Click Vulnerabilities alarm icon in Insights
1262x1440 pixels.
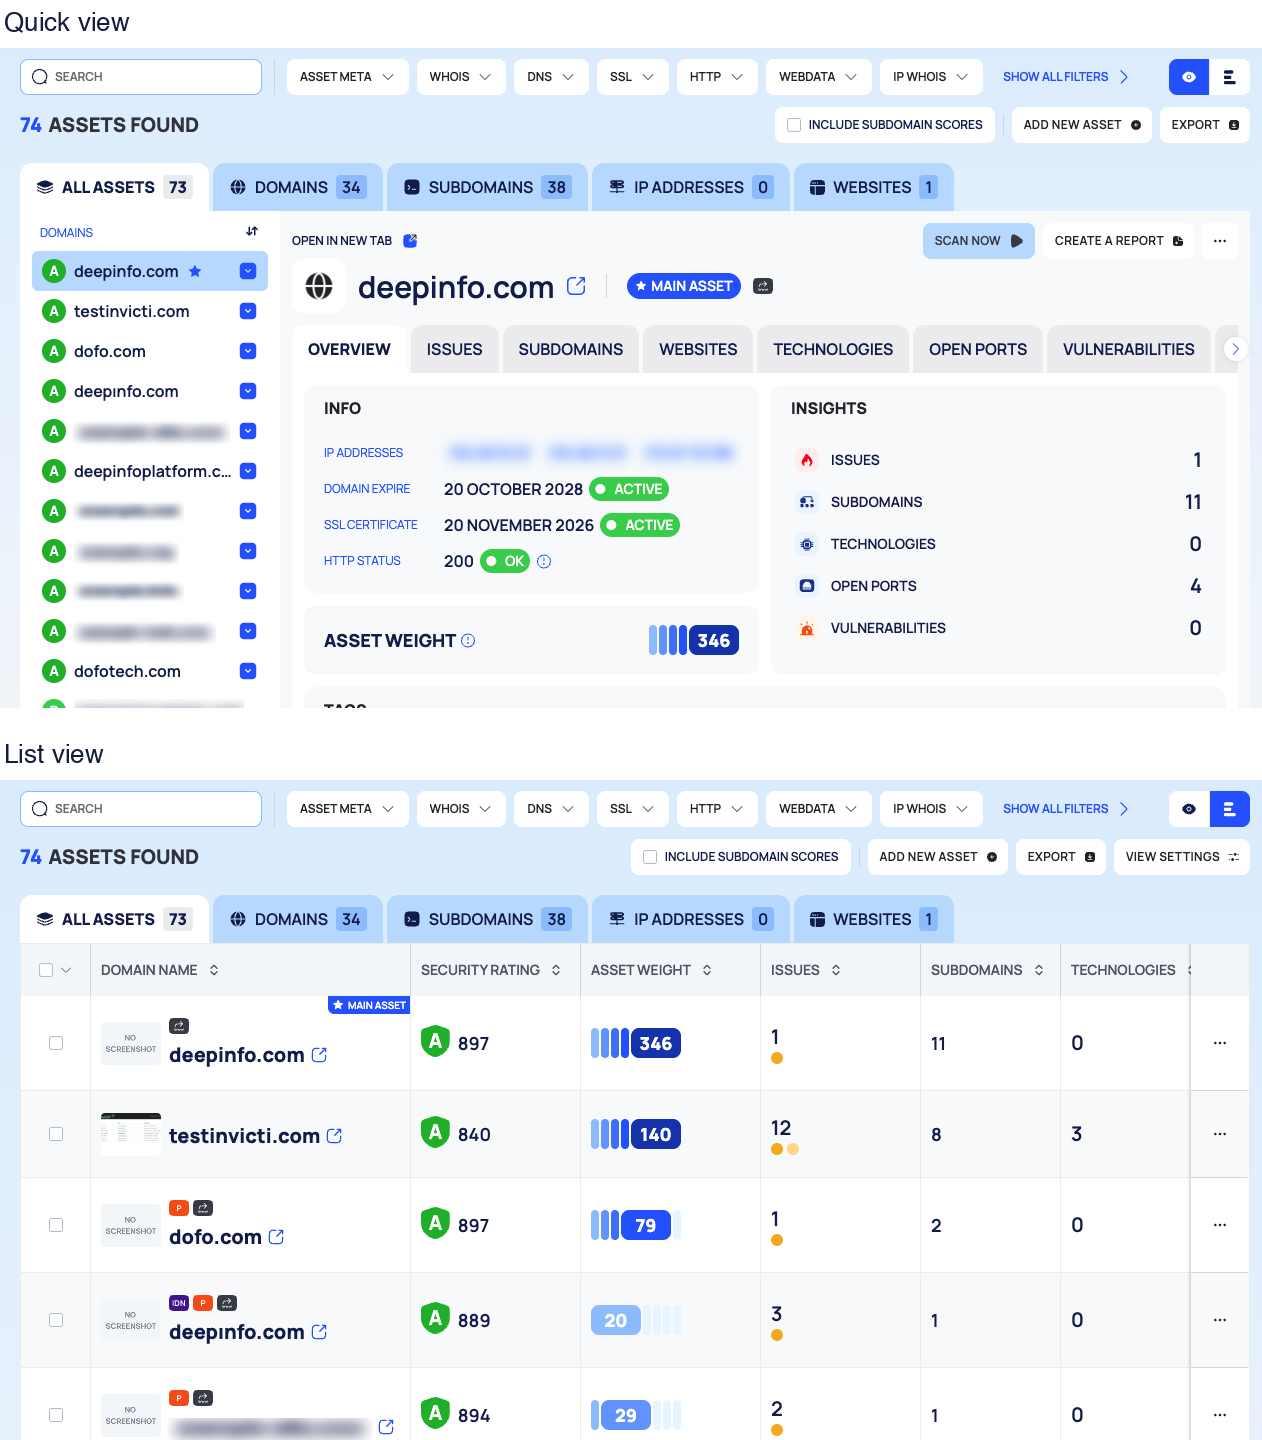(x=807, y=628)
